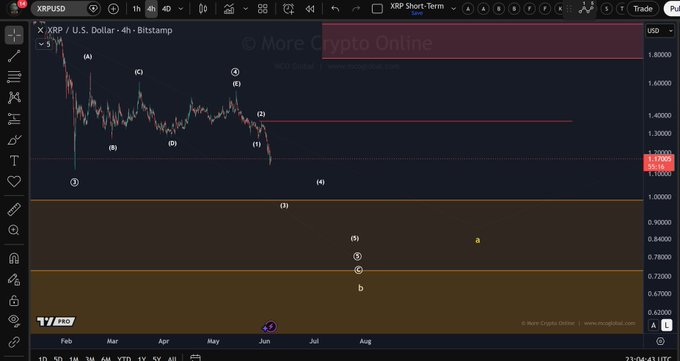680x361 pixels.
Task: Open chart settings gear on time axis
Action: coord(660,341)
